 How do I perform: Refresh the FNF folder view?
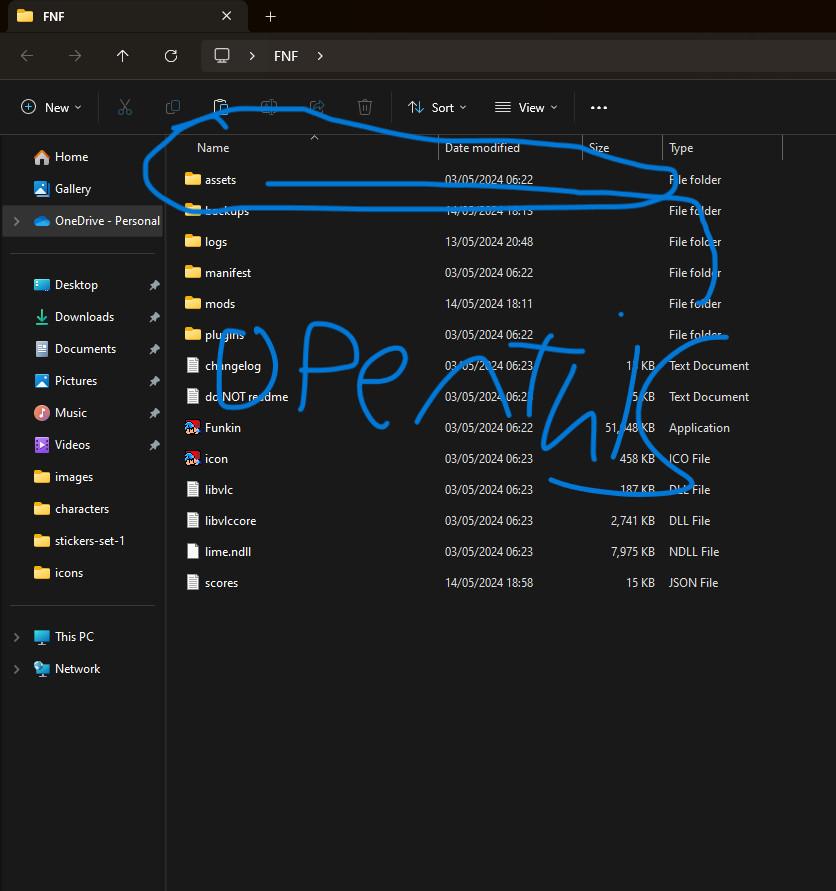pos(171,56)
